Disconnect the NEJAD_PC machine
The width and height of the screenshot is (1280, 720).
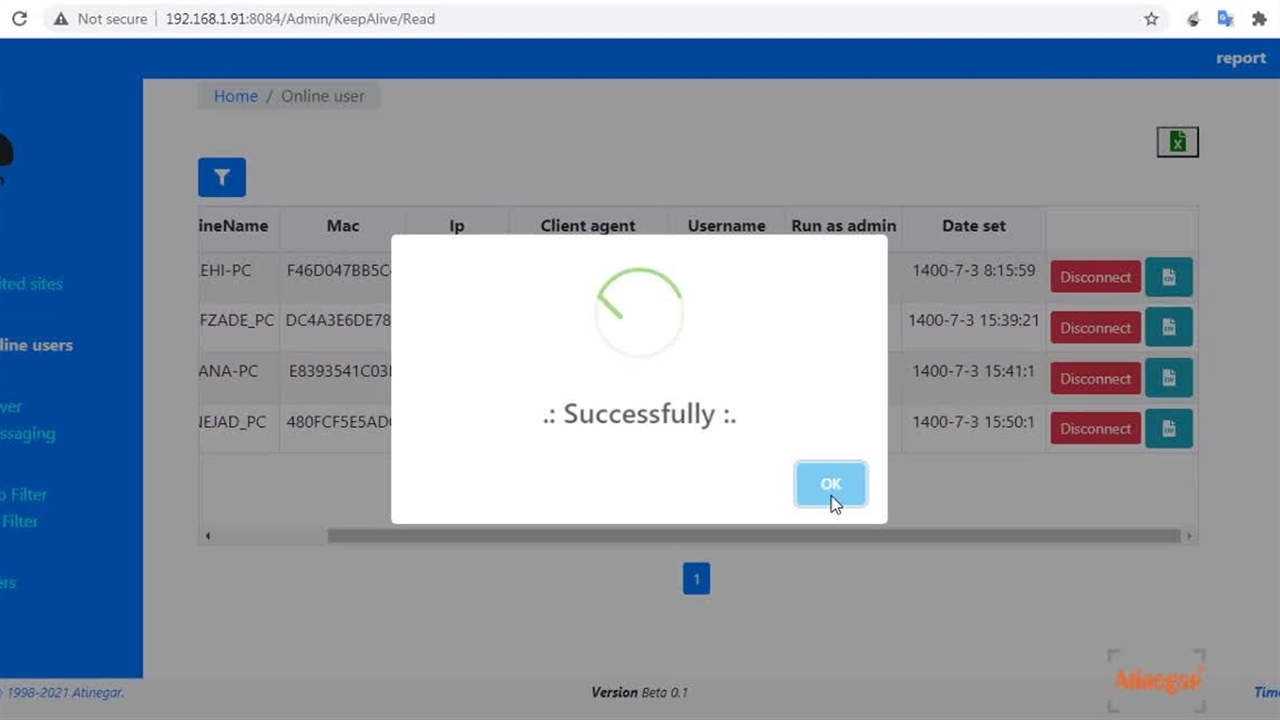1095,429
